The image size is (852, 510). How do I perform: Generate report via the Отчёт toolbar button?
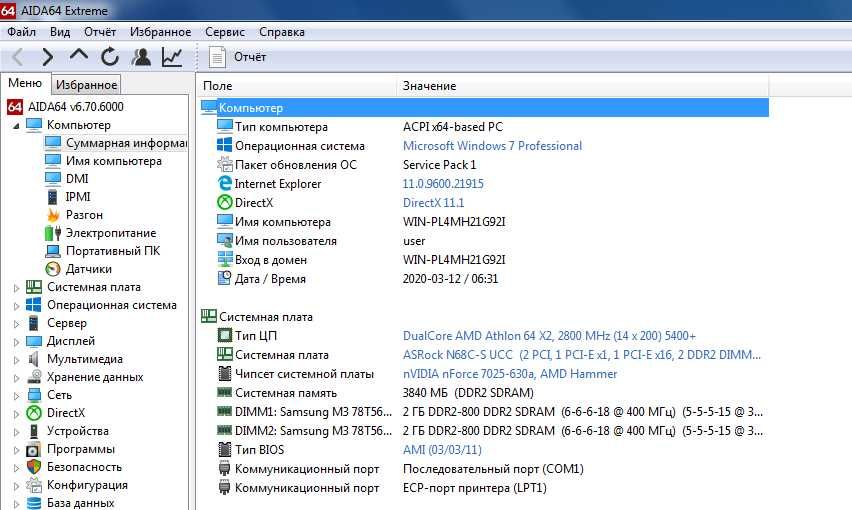[x=238, y=57]
